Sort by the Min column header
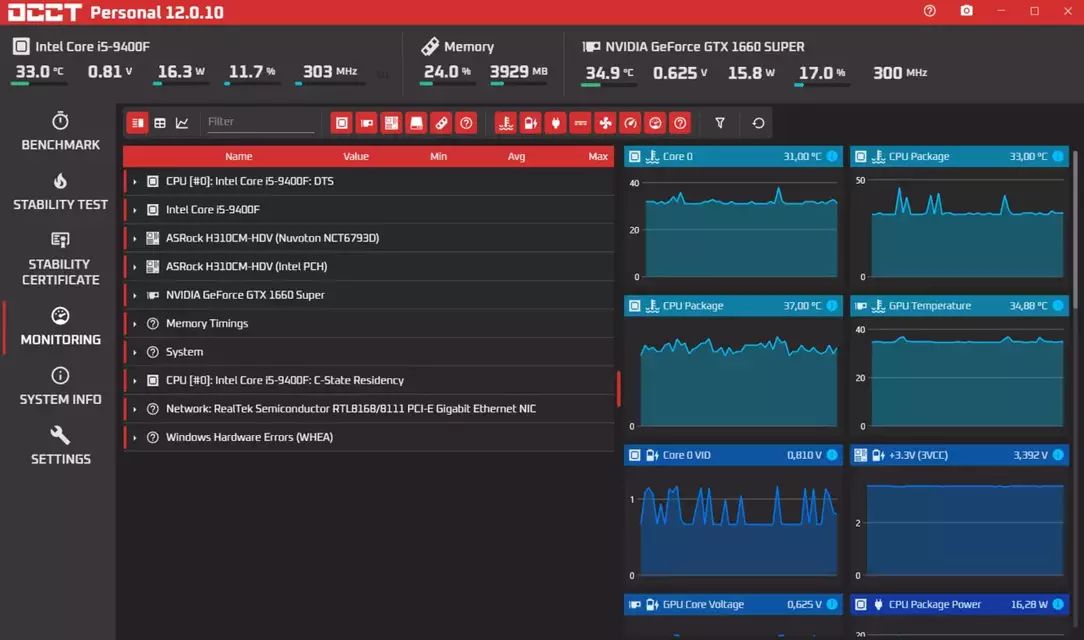This screenshot has width=1084, height=640. (438, 156)
